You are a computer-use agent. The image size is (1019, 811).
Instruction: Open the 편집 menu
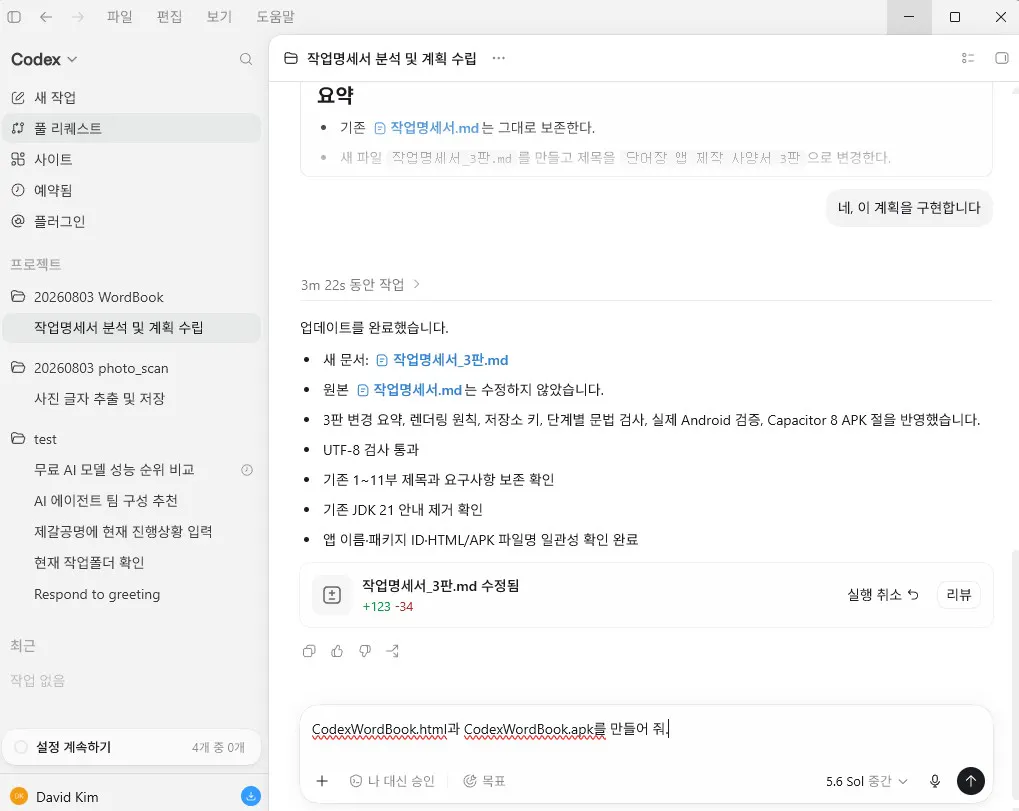pyautogui.click(x=170, y=17)
